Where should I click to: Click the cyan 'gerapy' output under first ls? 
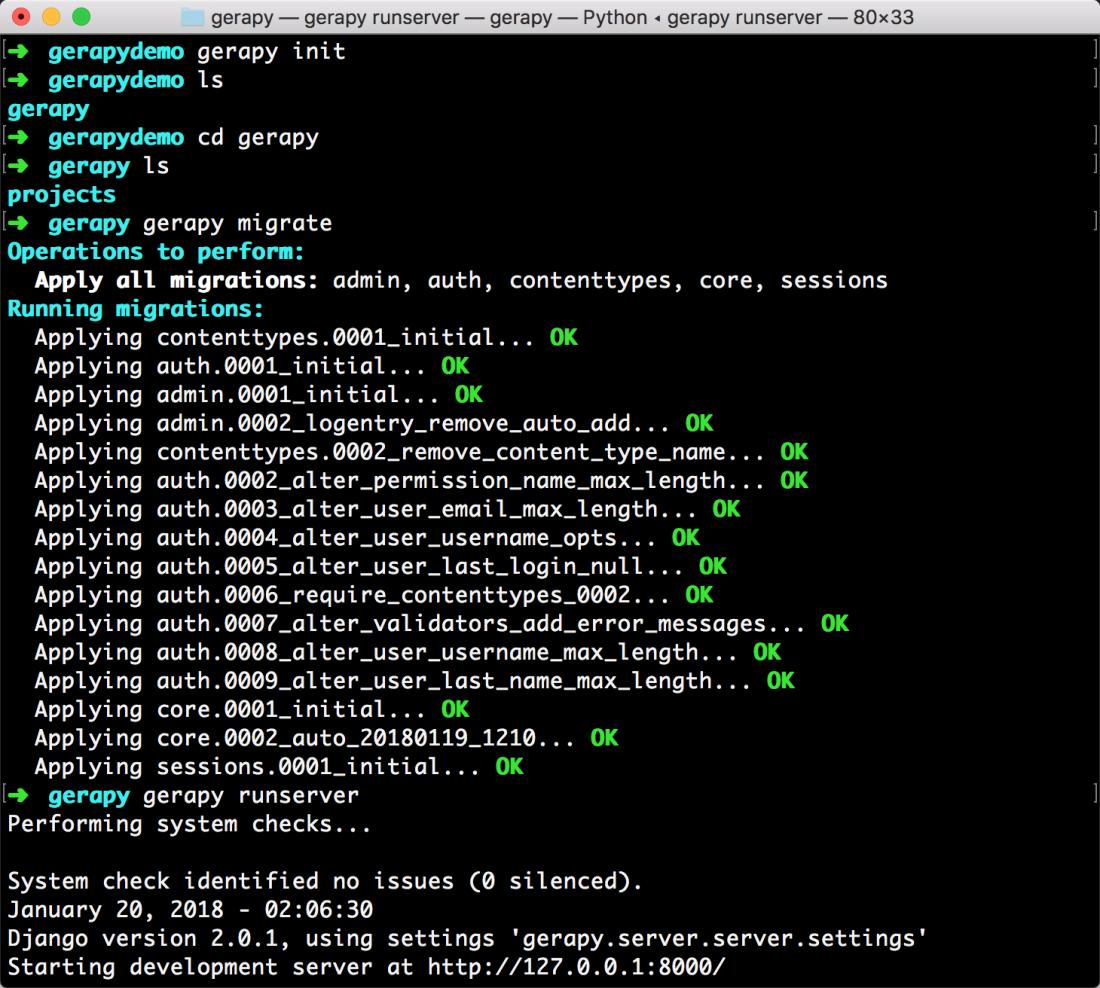[x=48, y=109]
